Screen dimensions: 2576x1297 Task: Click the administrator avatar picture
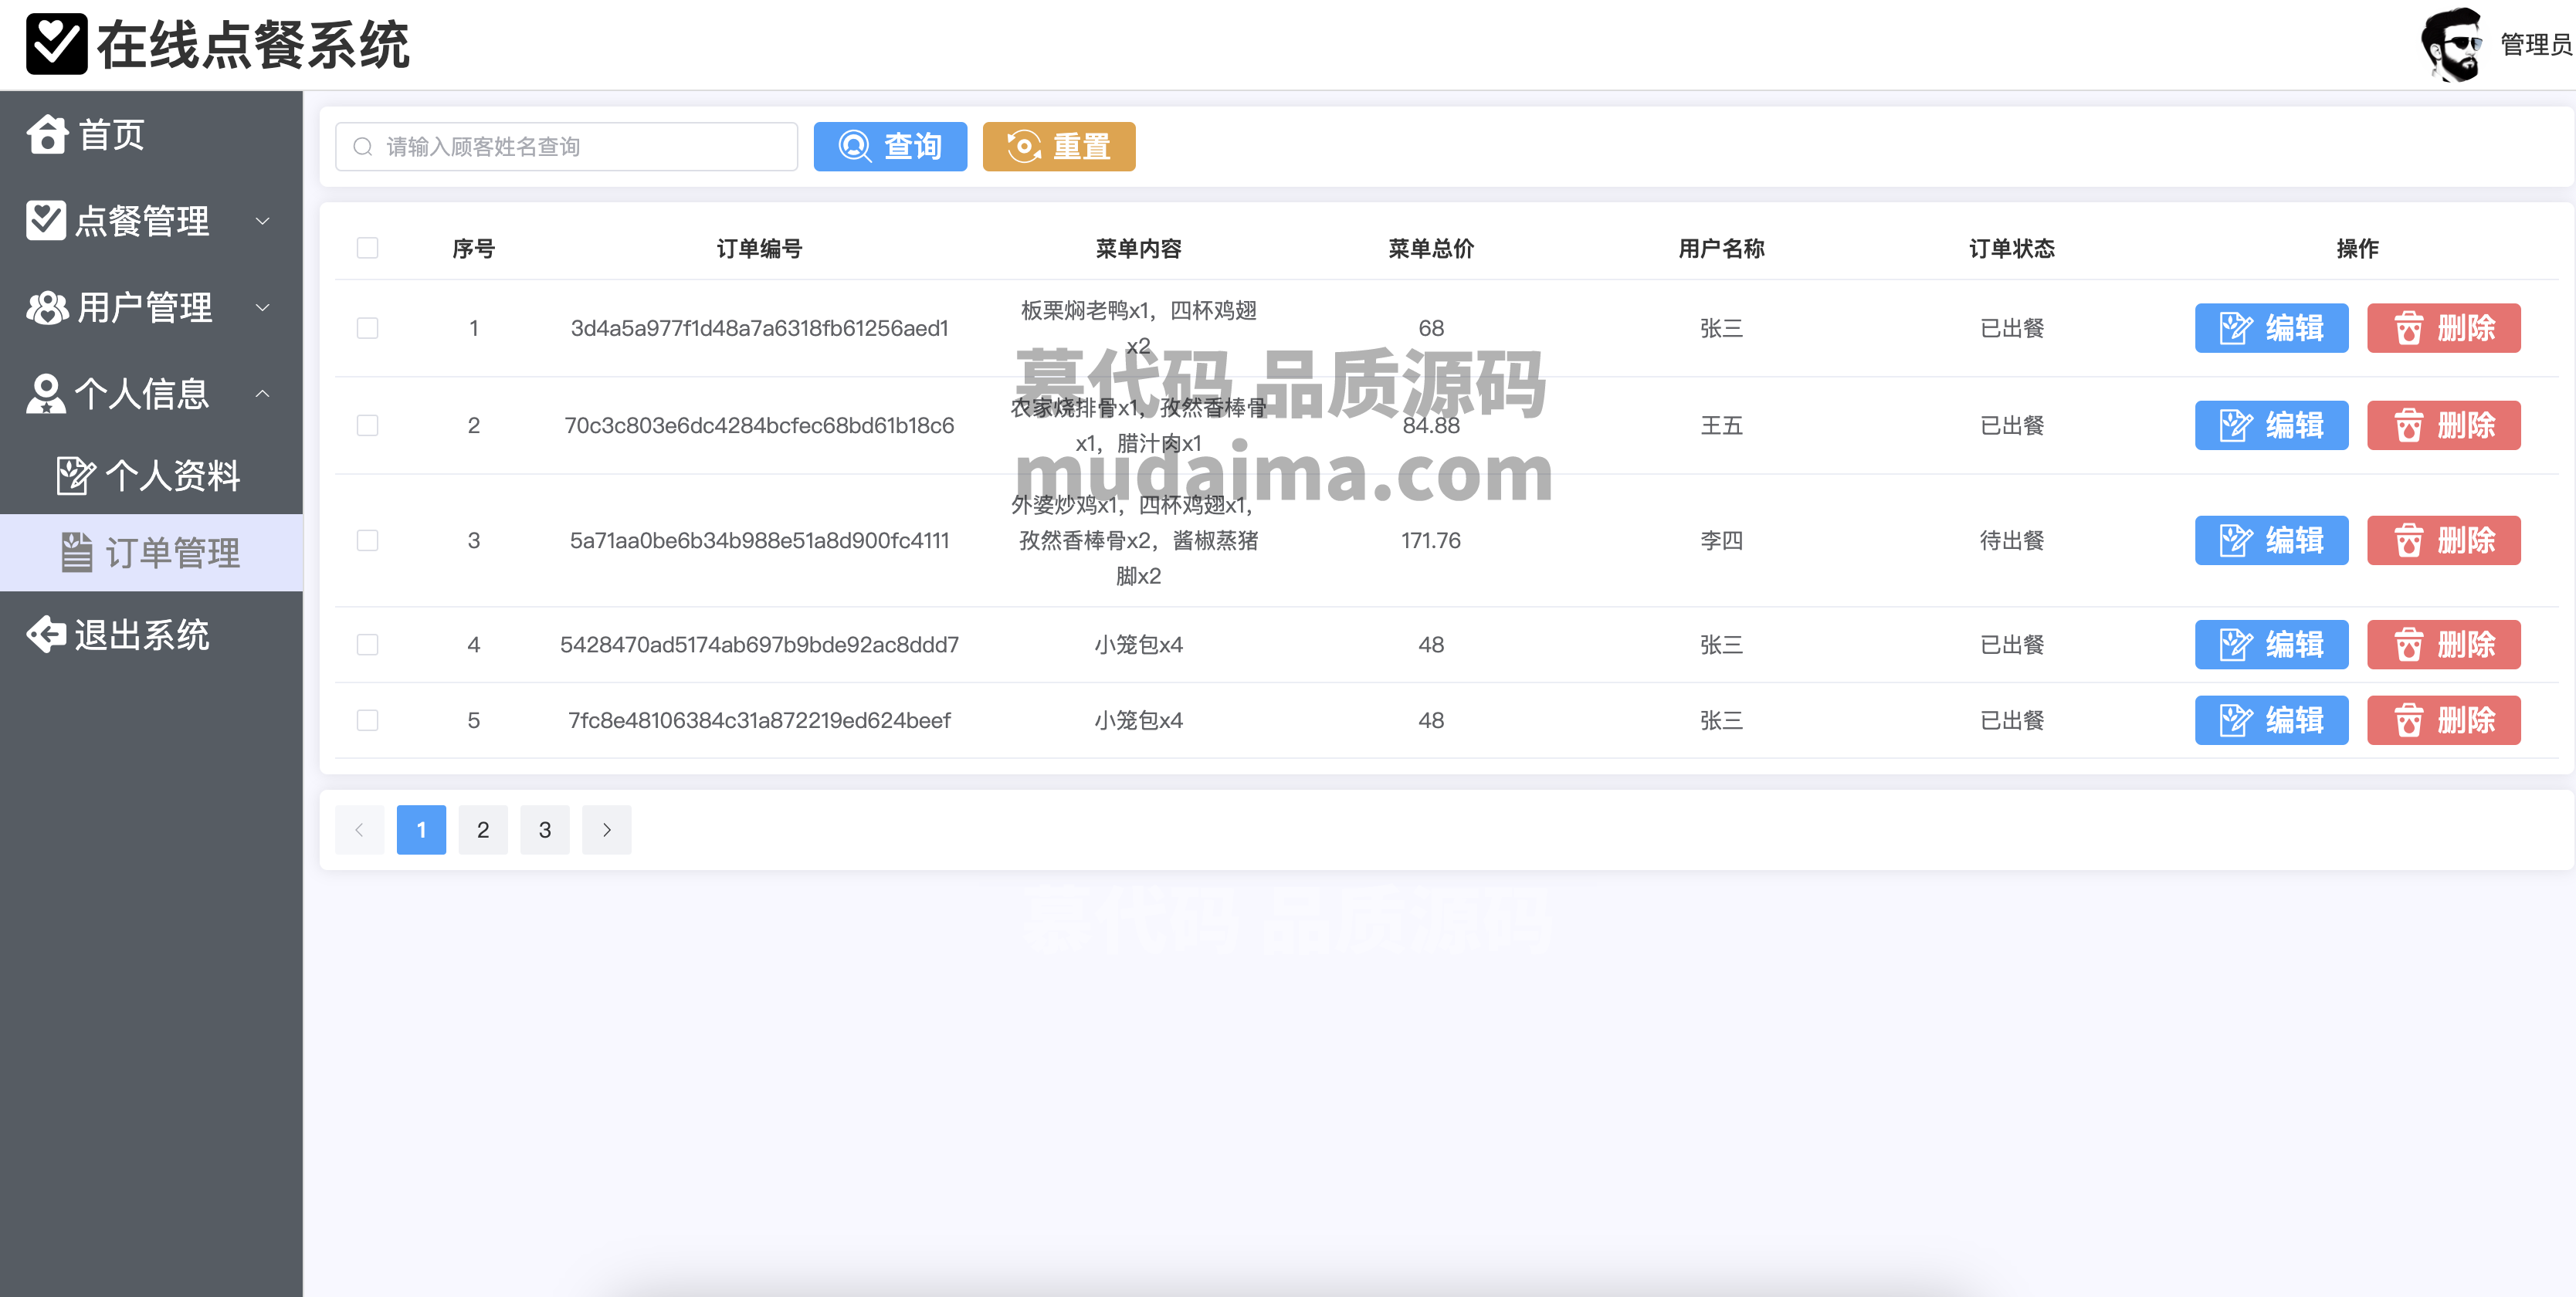2451,44
